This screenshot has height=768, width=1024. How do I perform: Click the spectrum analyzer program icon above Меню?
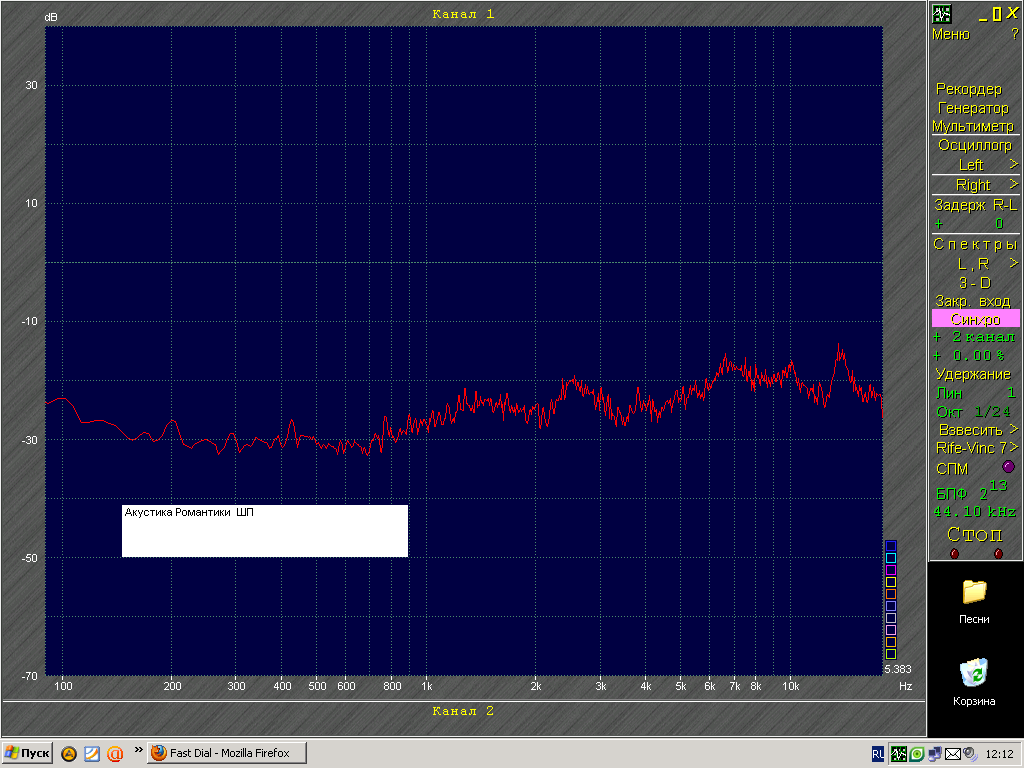[941, 14]
